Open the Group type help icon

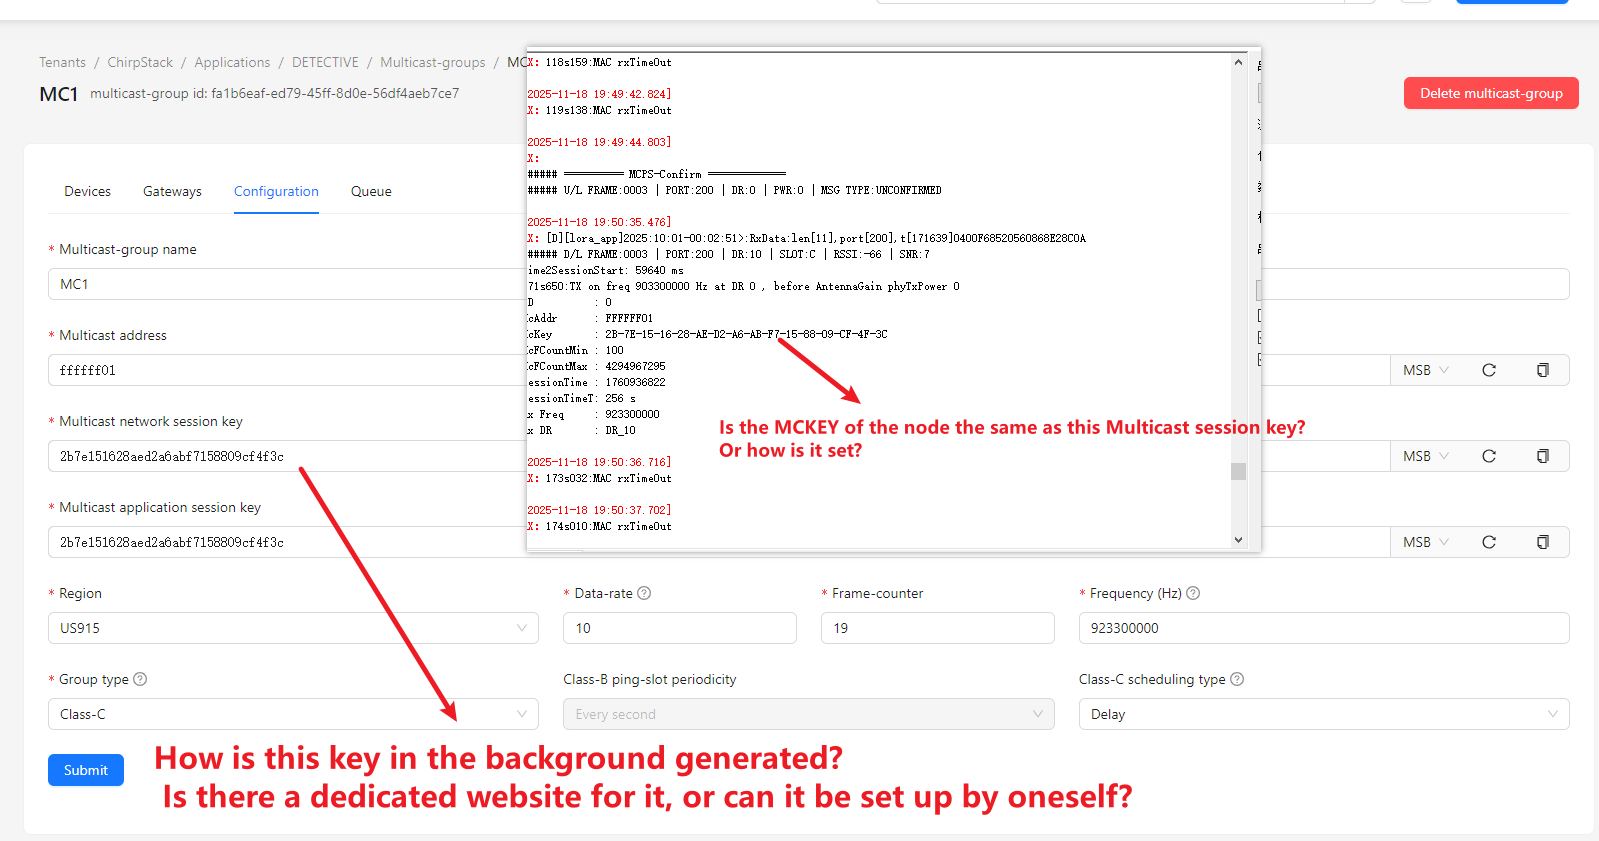[140, 679]
